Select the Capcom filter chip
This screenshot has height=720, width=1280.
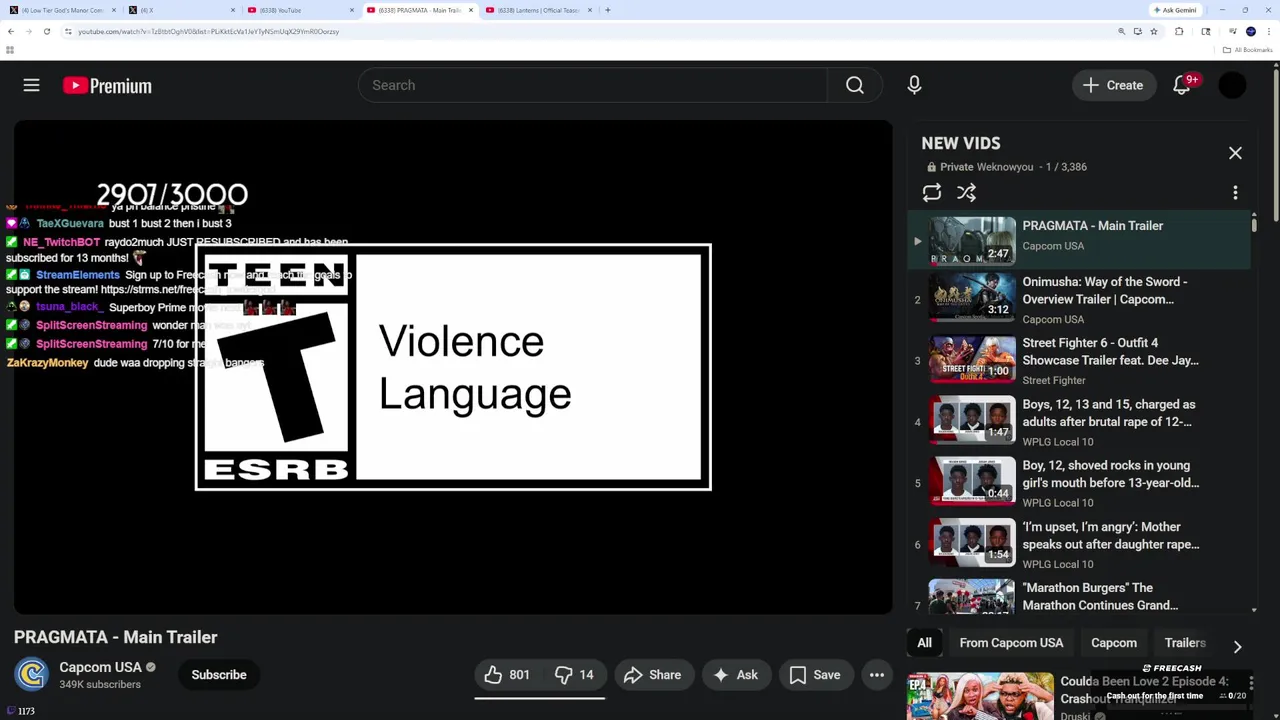pyautogui.click(x=1114, y=643)
